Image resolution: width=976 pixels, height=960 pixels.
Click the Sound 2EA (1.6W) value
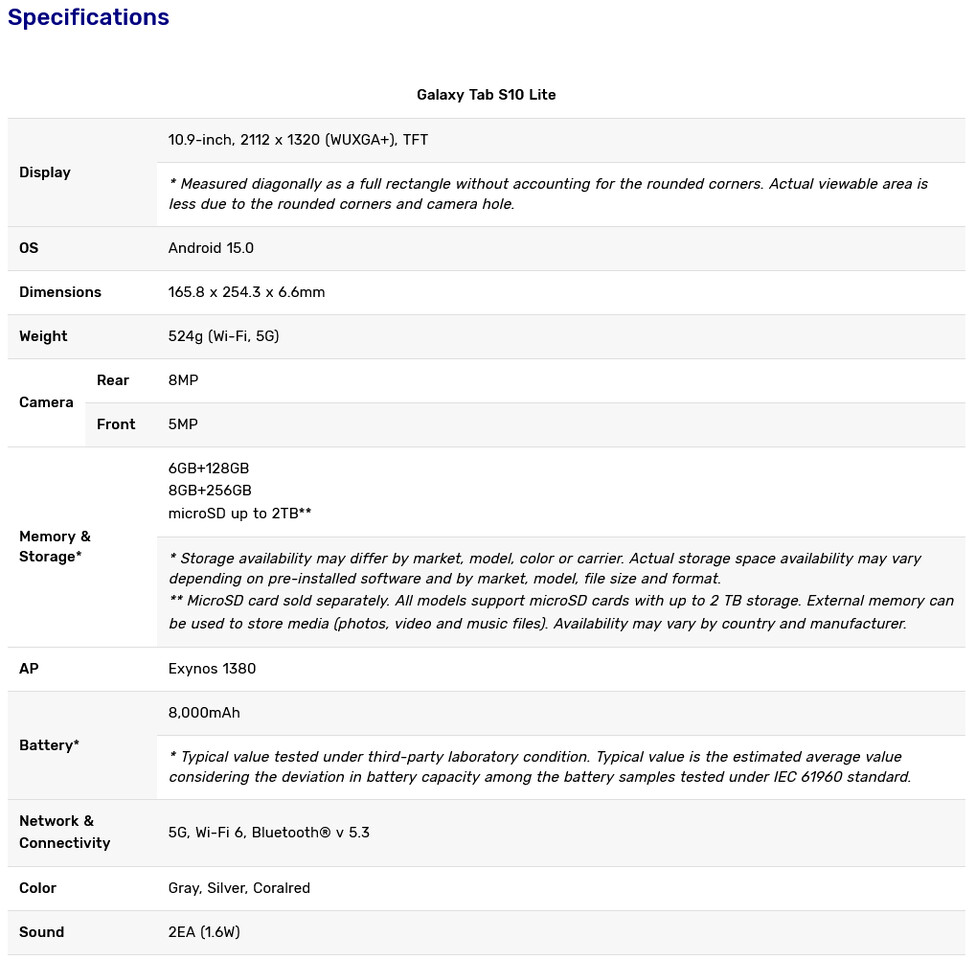pos(204,932)
